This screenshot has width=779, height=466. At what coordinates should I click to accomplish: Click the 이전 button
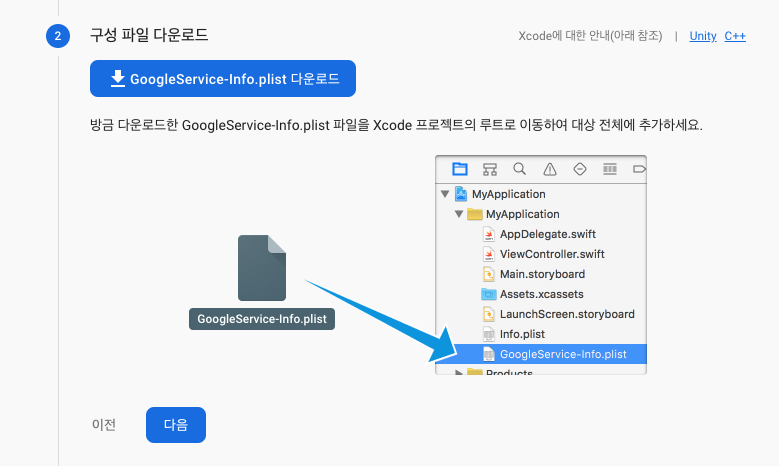(104, 425)
